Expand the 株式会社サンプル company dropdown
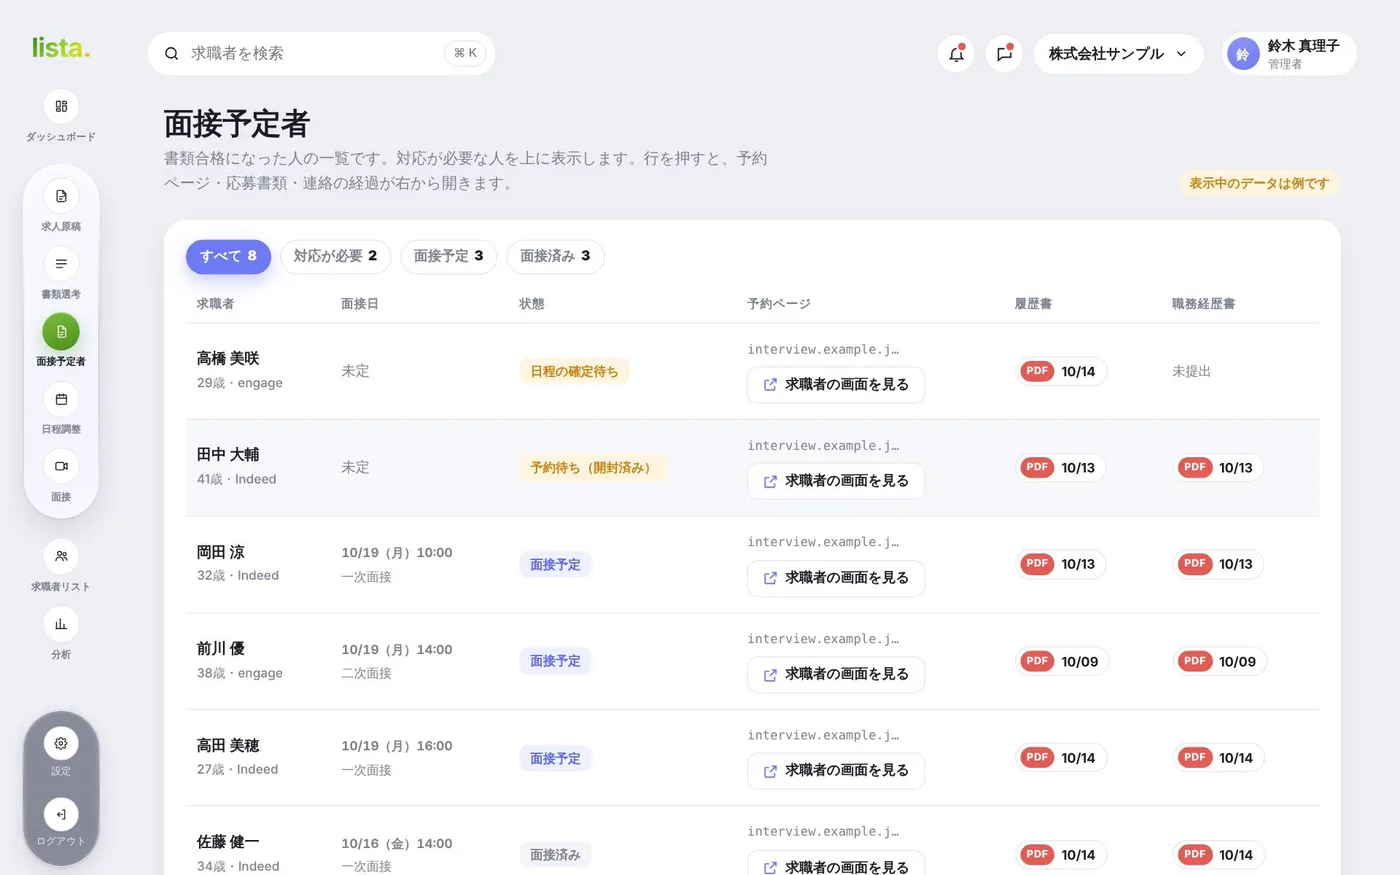This screenshot has width=1400, height=875. pos(1118,54)
